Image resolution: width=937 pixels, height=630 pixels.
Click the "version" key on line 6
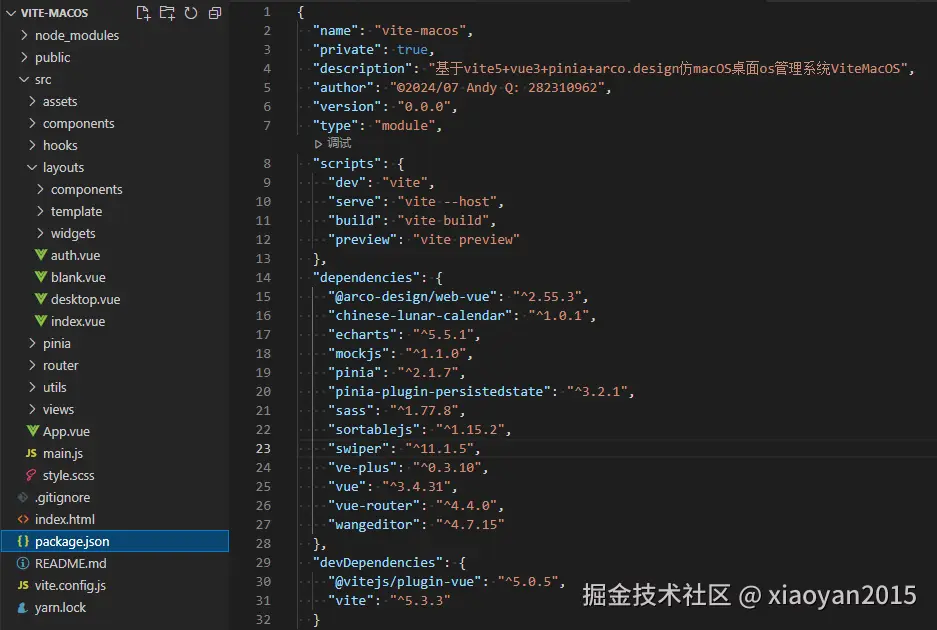point(347,106)
